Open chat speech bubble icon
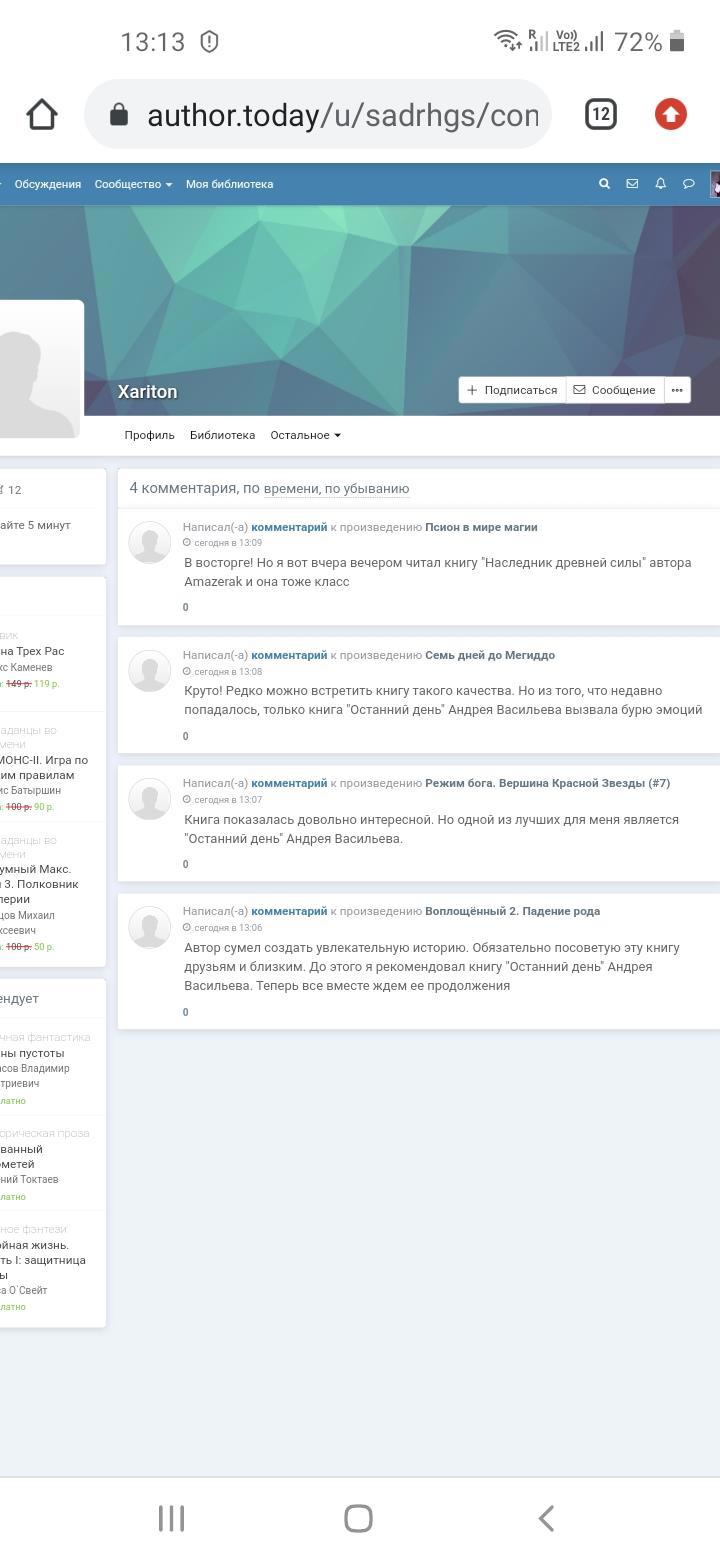 pos(688,184)
